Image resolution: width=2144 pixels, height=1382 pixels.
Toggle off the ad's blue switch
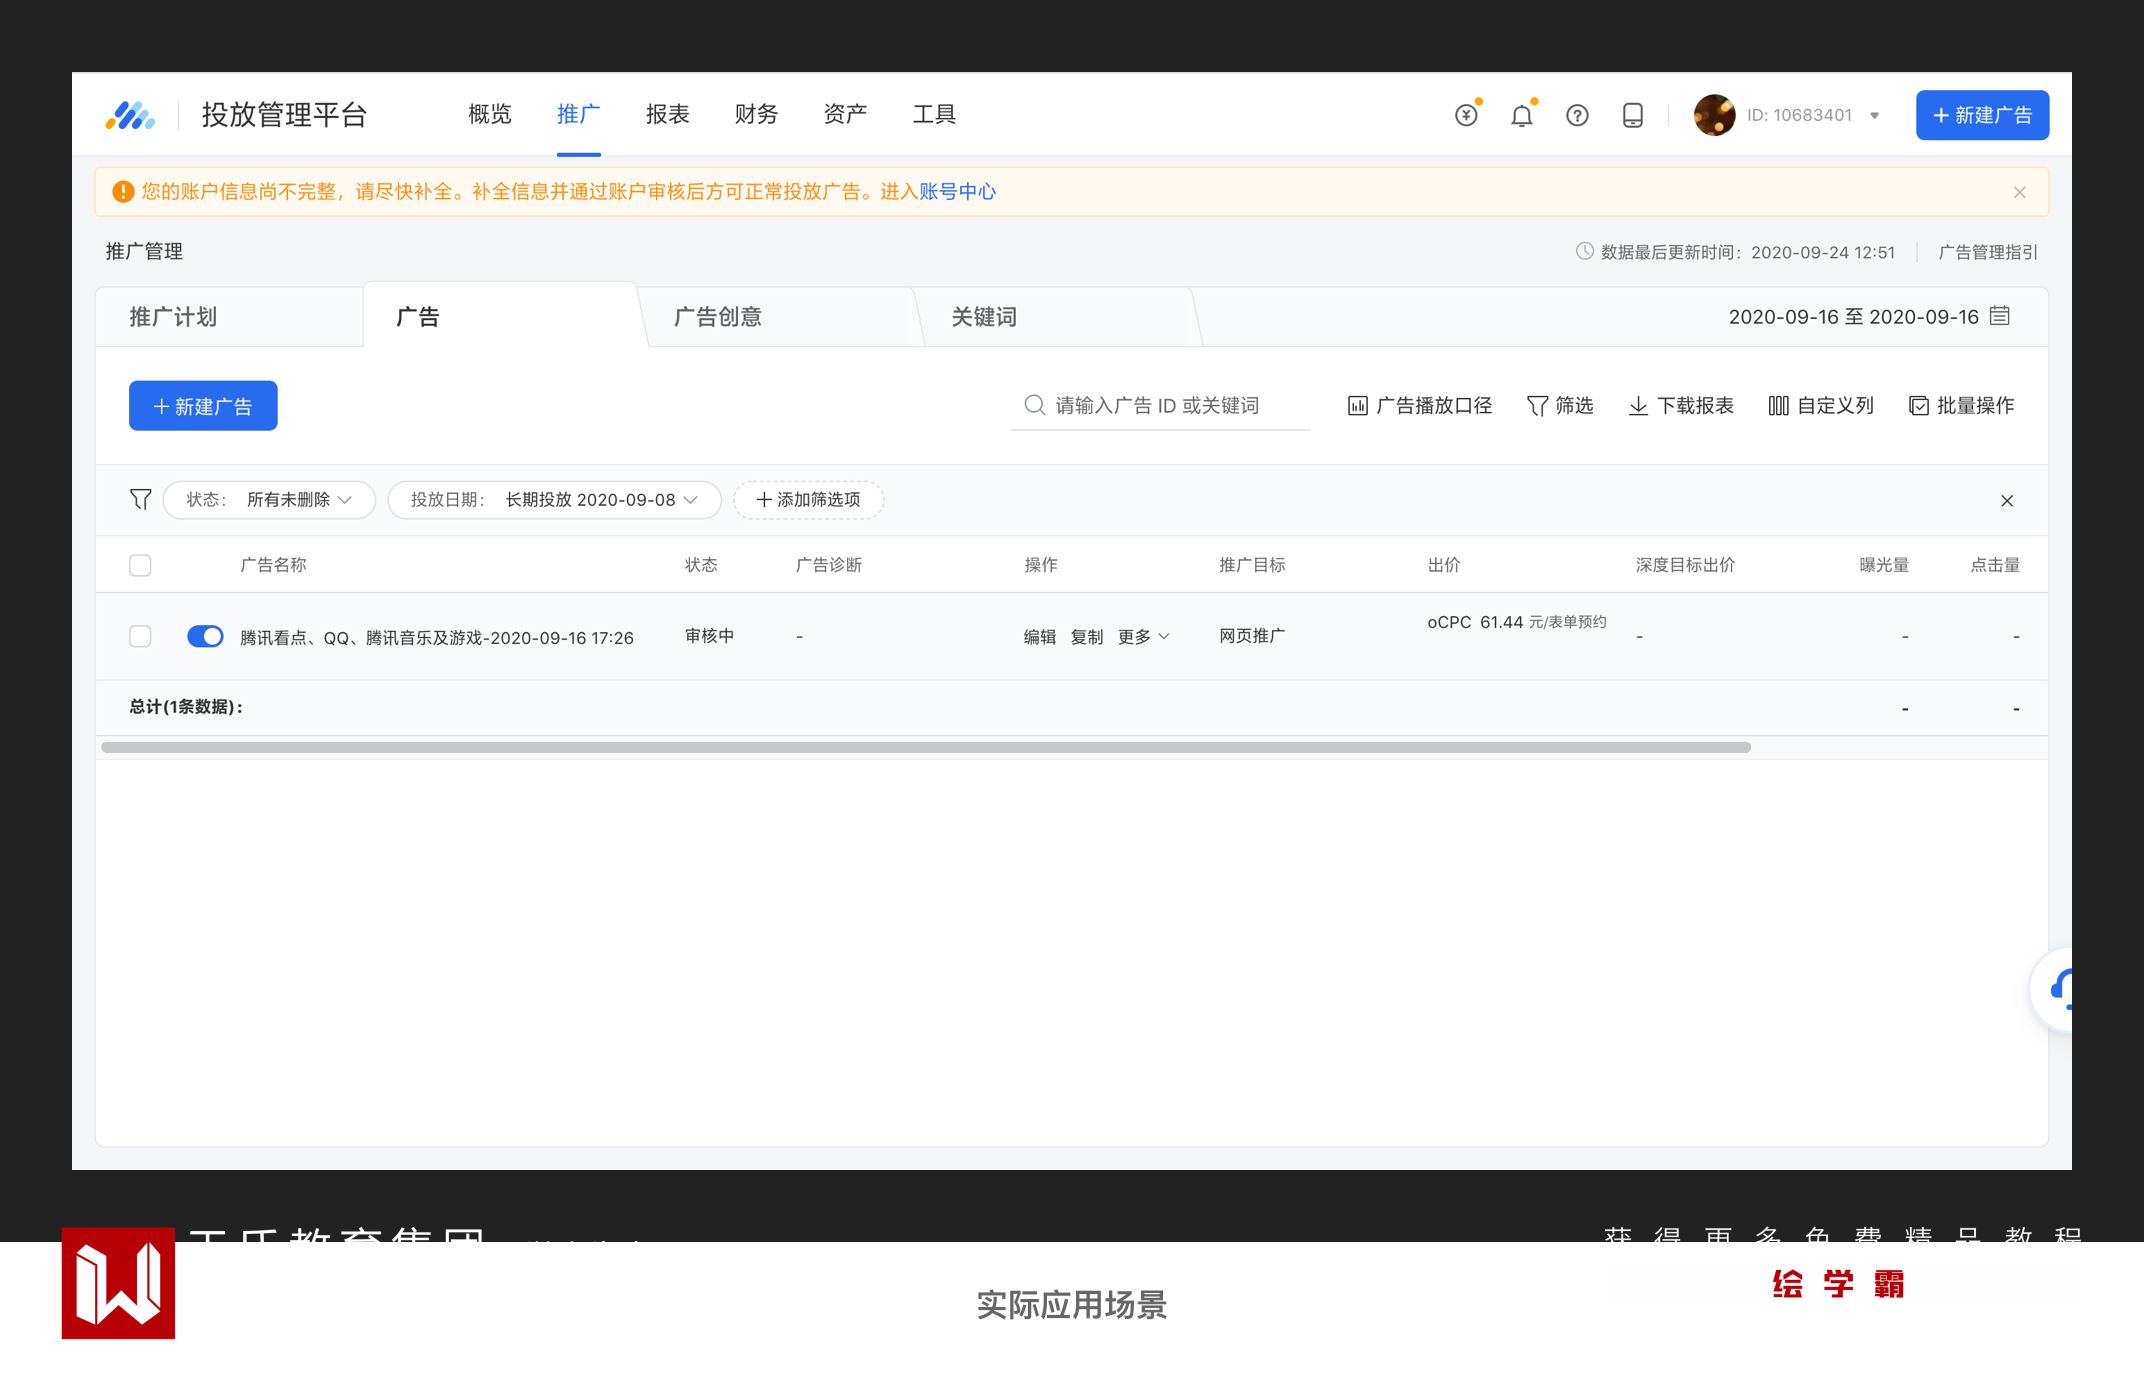point(205,636)
